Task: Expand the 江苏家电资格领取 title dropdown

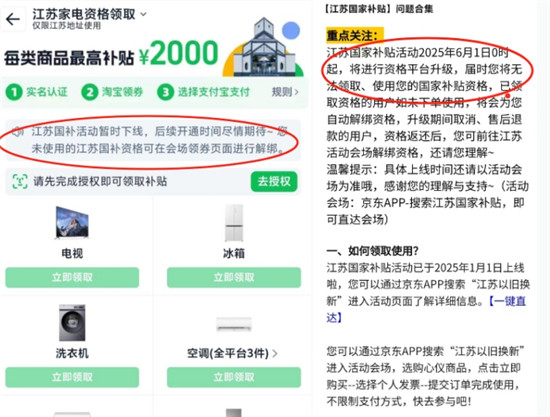Action: click(x=143, y=14)
